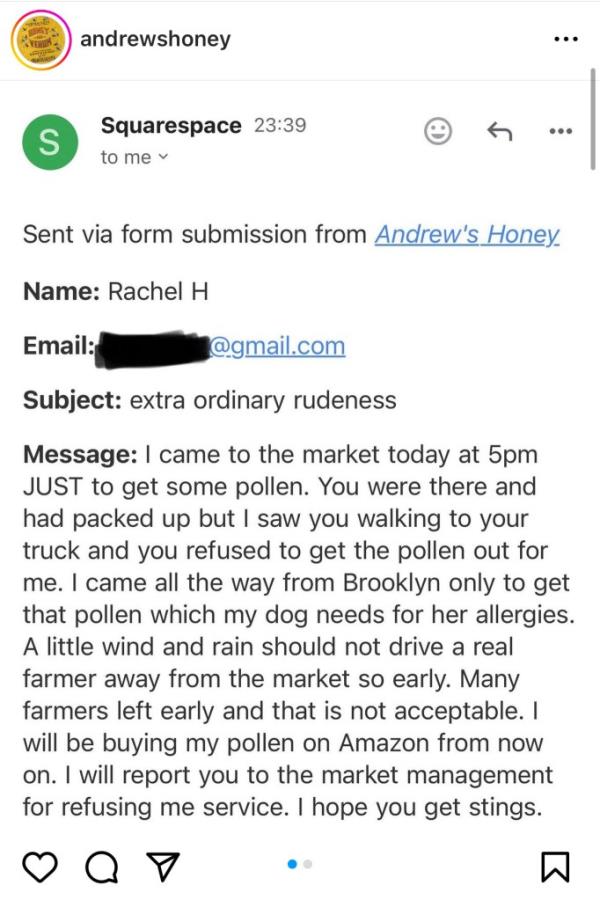600x900 pixels.
Task: Share the post with the paper plane icon
Action: point(163,866)
